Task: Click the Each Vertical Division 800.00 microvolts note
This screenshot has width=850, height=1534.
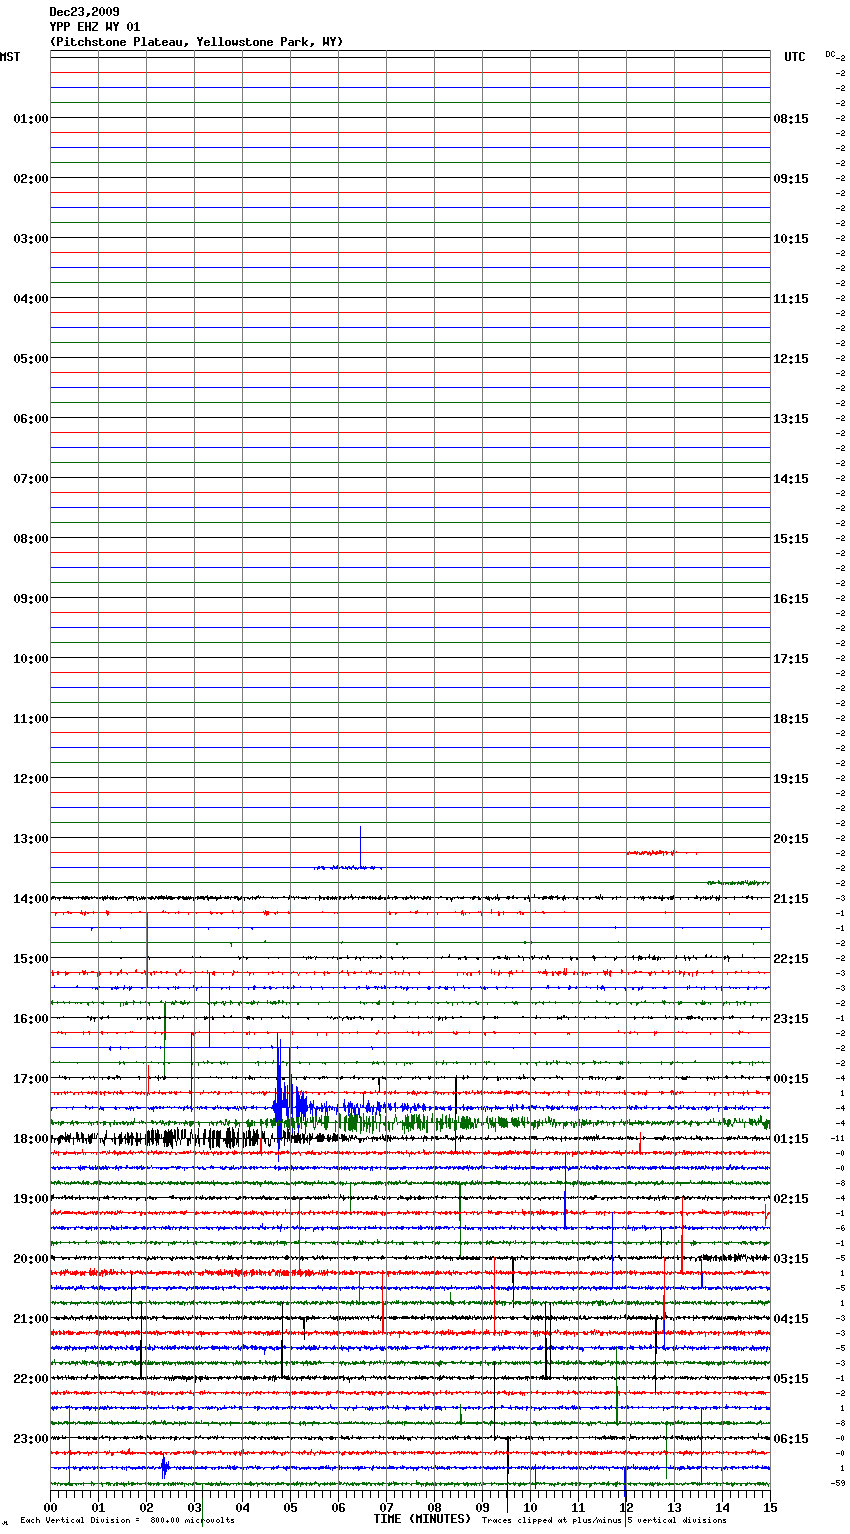Action: point(127,1521)
